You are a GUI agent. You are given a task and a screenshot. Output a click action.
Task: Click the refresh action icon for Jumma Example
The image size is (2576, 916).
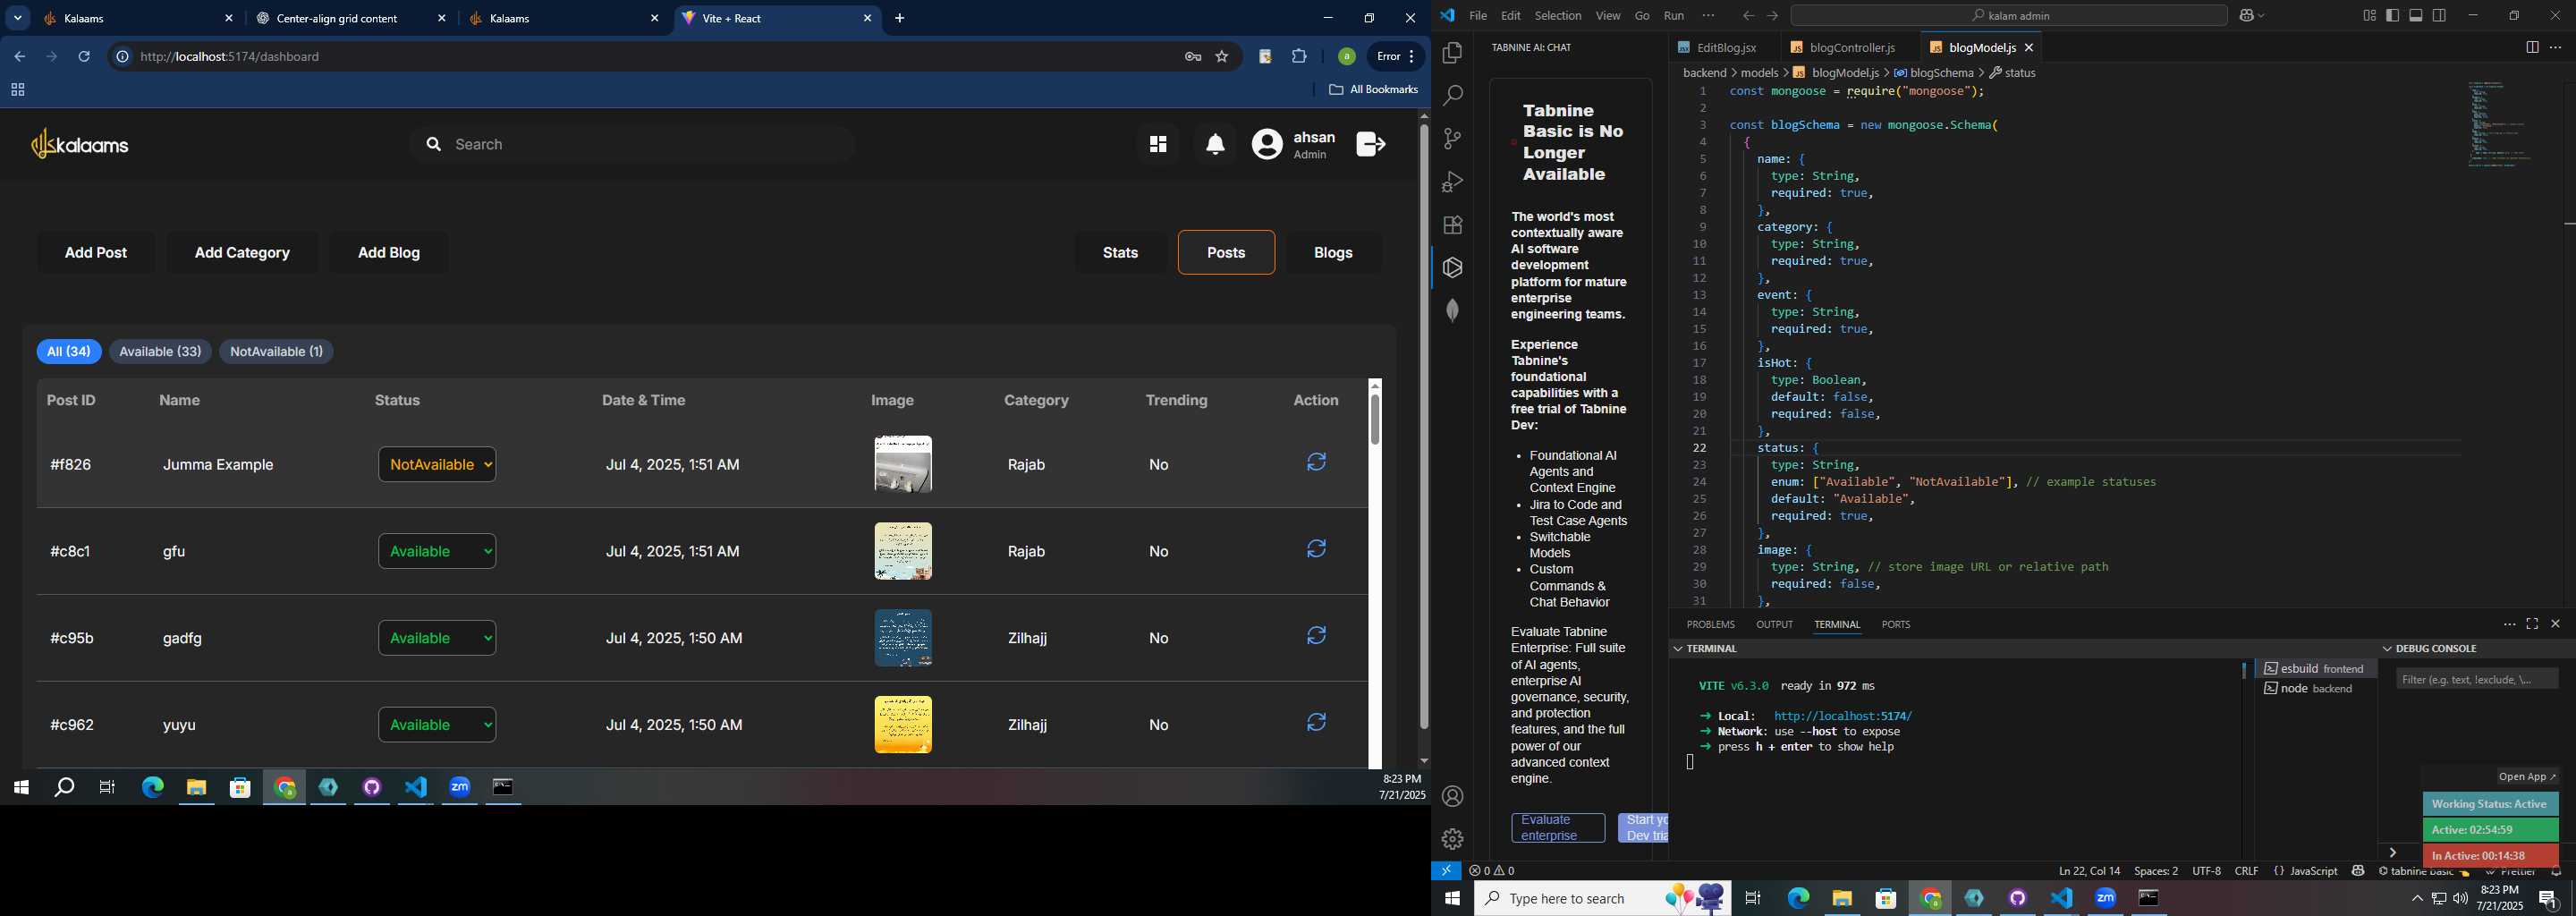point(1316,462)
